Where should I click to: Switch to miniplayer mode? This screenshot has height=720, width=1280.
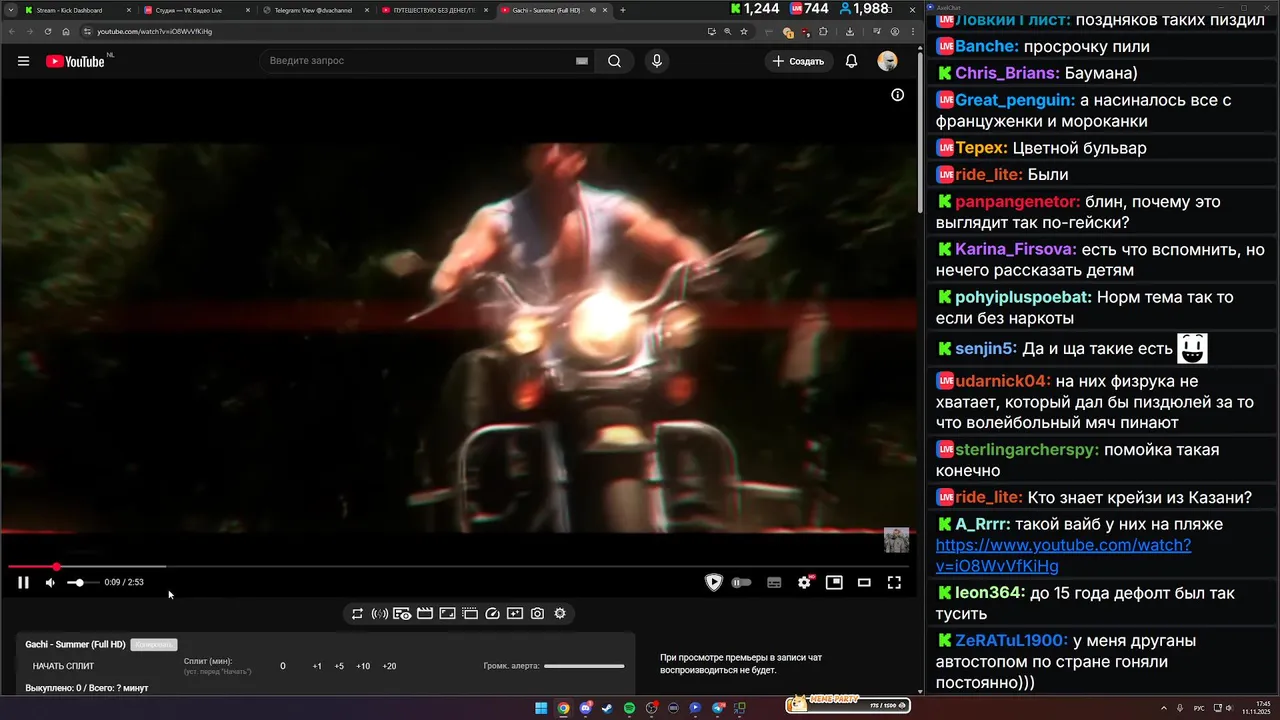[834, 582]
